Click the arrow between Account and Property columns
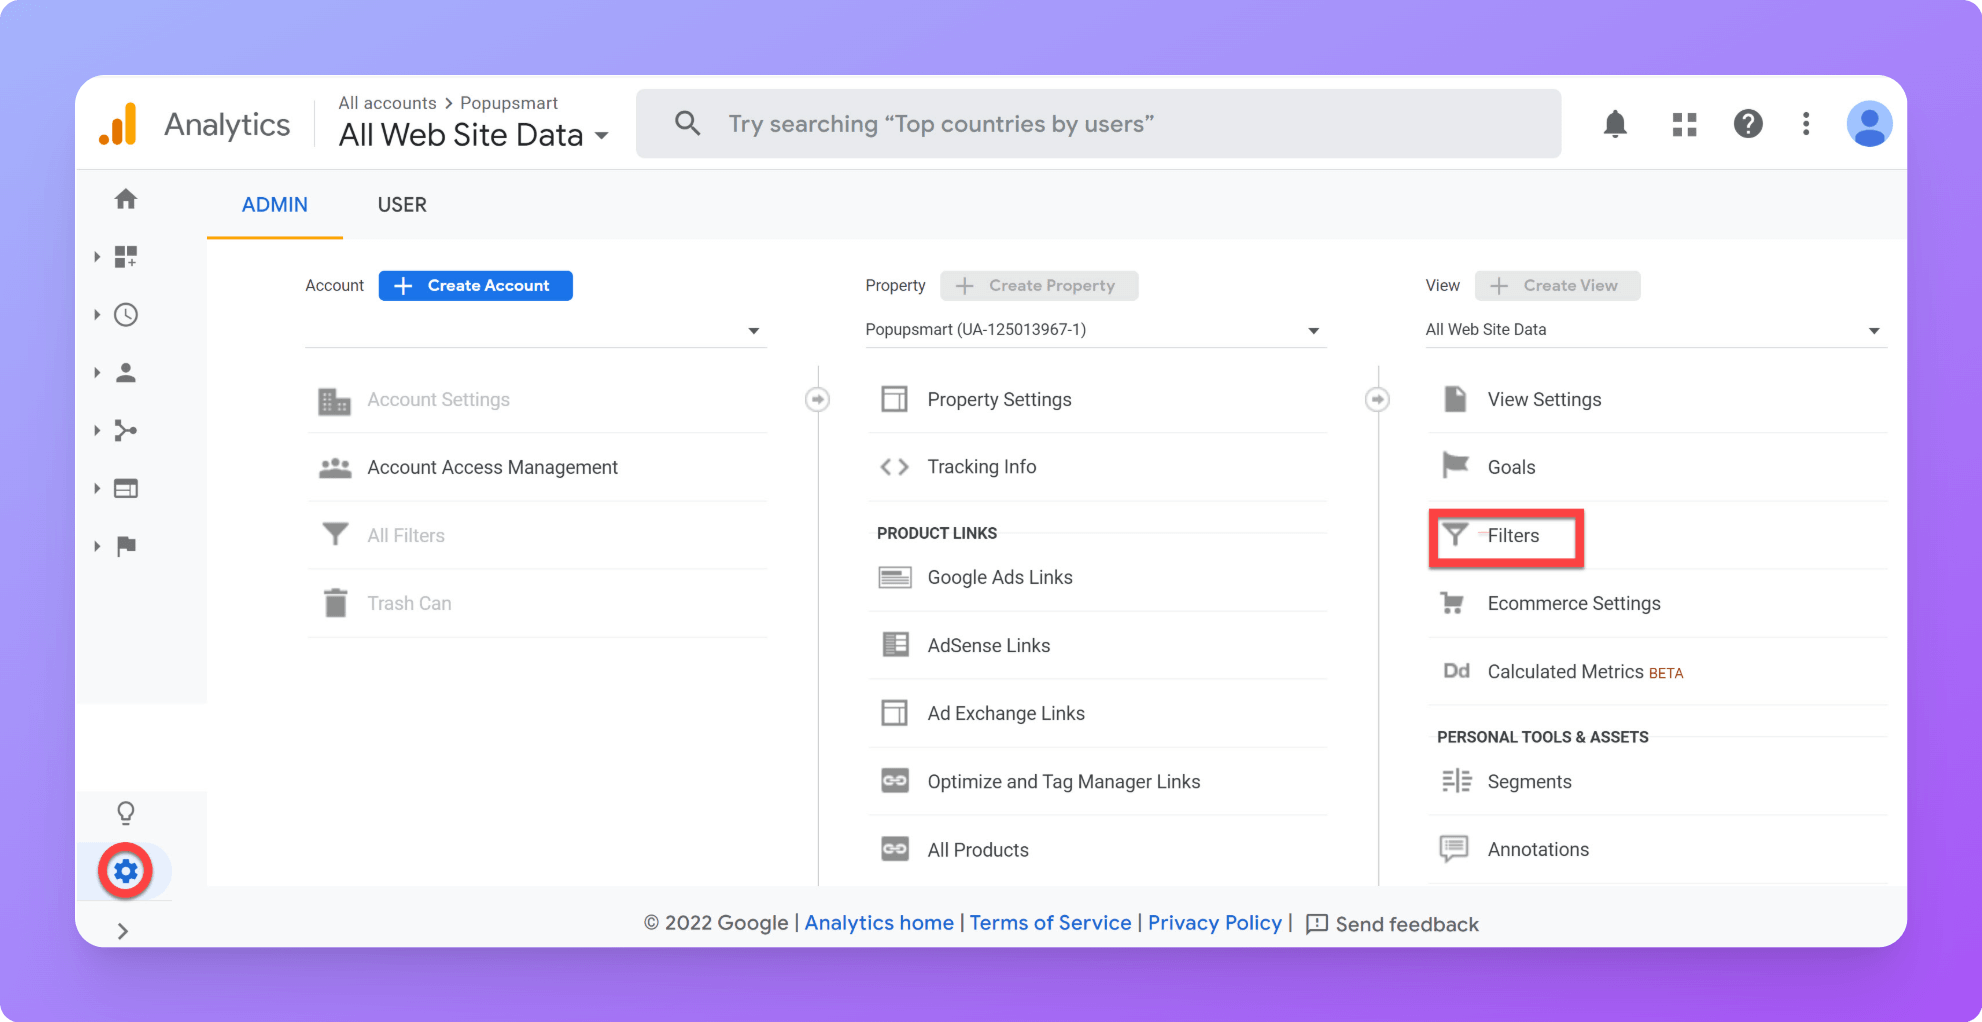Viewport: 1982px width, 1022px height. tap(817, 400)
